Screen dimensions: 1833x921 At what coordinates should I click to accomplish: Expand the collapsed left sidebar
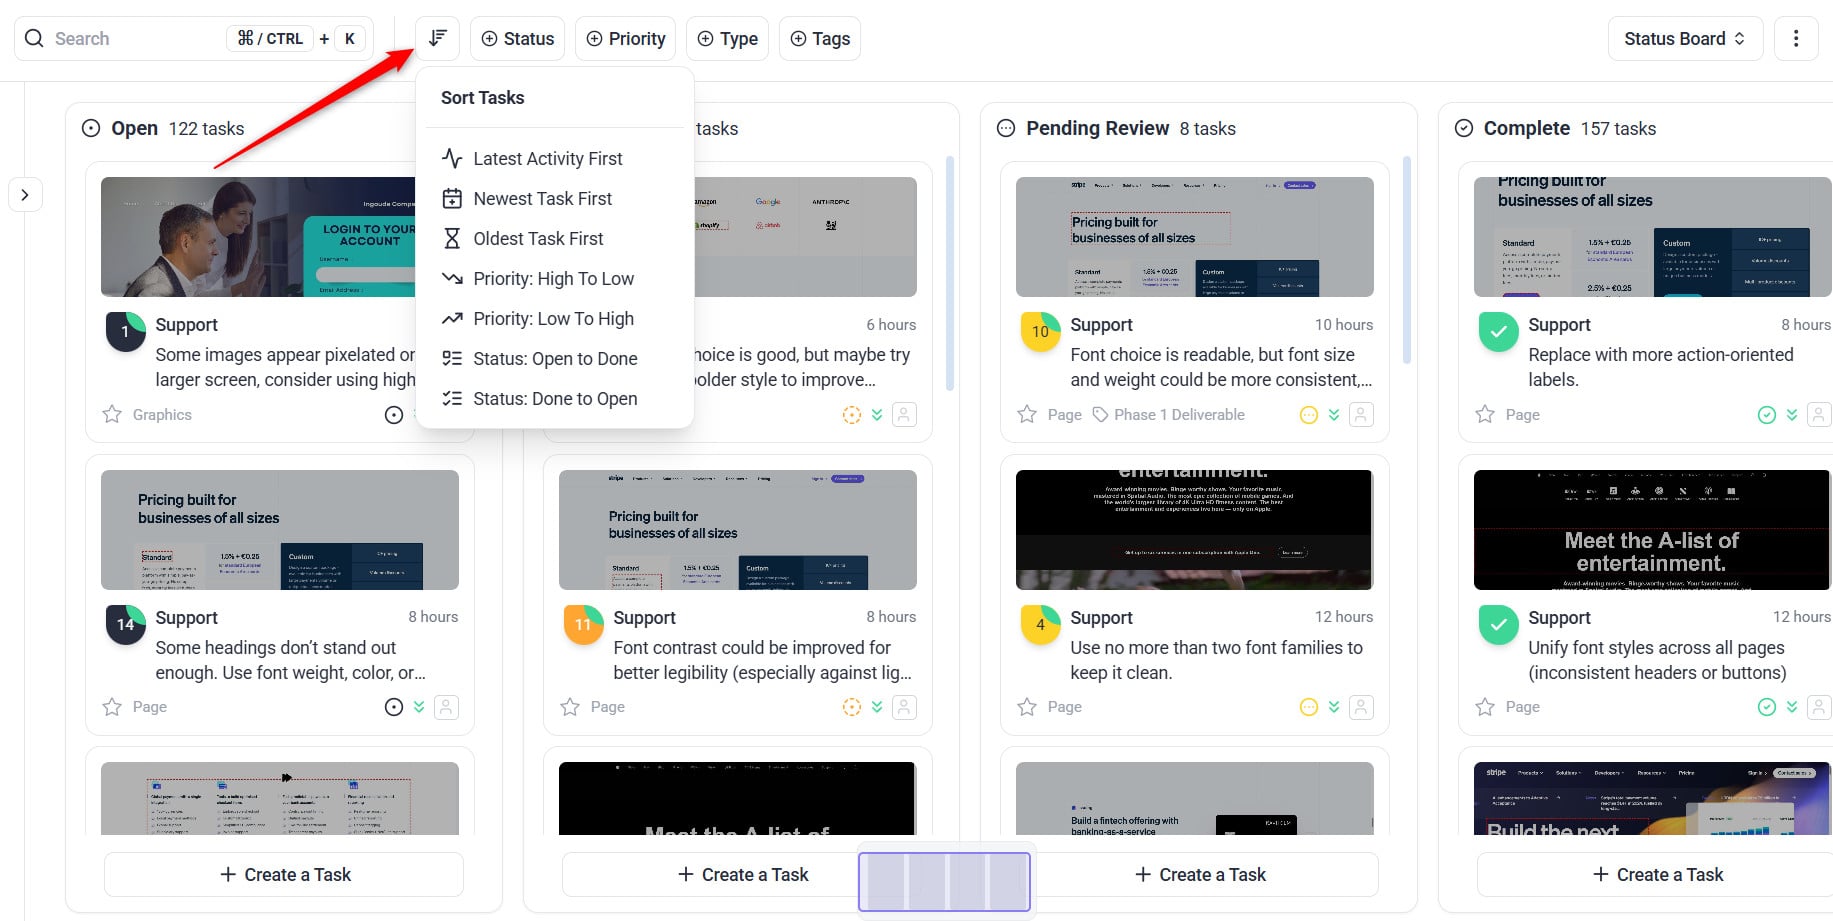[26, 194]
